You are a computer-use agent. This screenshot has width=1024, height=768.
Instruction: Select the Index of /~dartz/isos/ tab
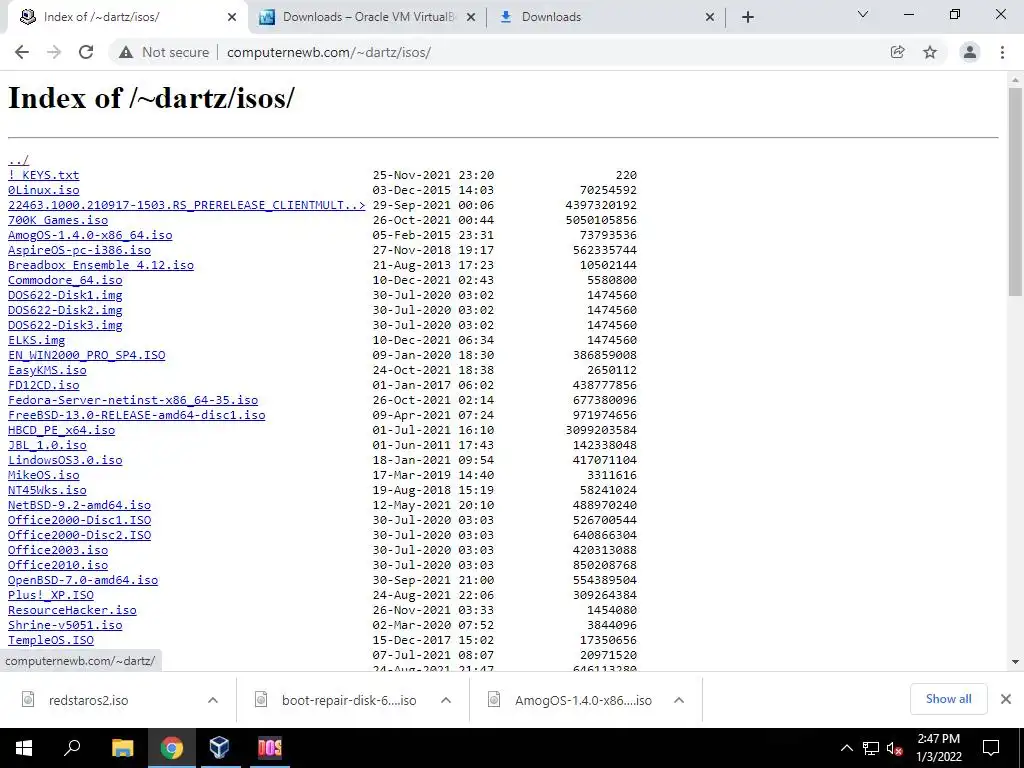pos(127,17)
